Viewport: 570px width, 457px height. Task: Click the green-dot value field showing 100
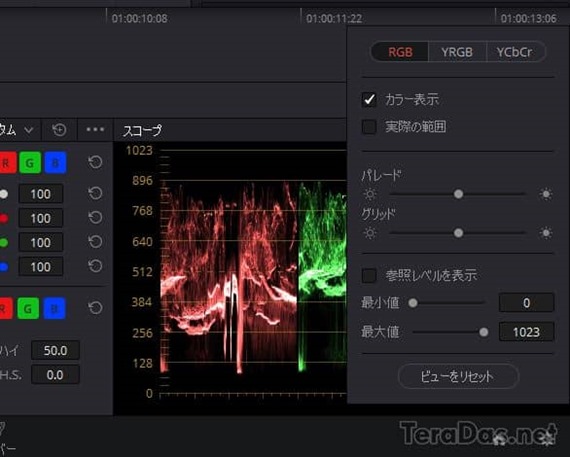pyautogui.click(x=41, y=242)
